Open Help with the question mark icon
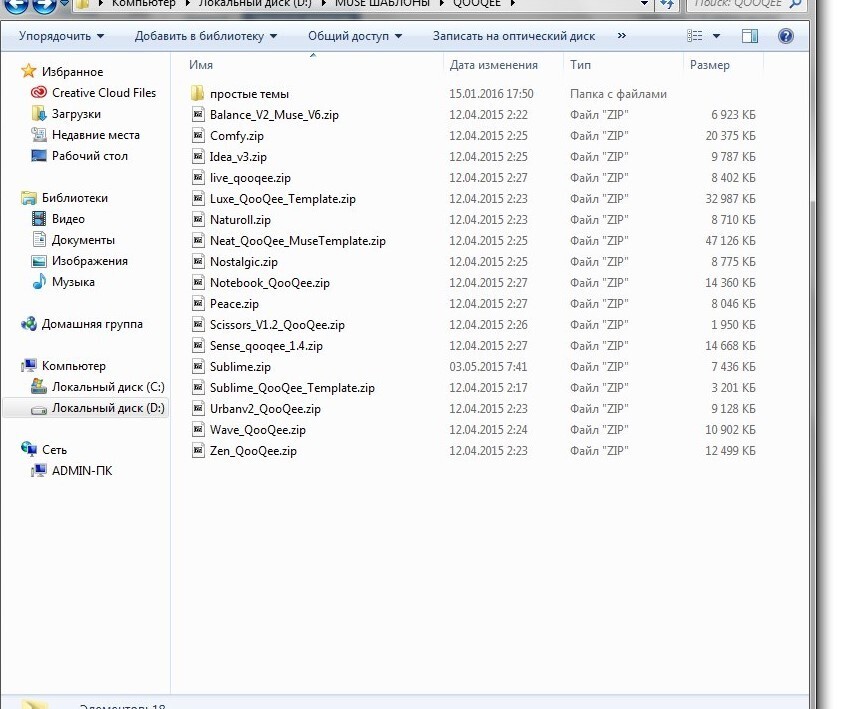 point(786,36)
